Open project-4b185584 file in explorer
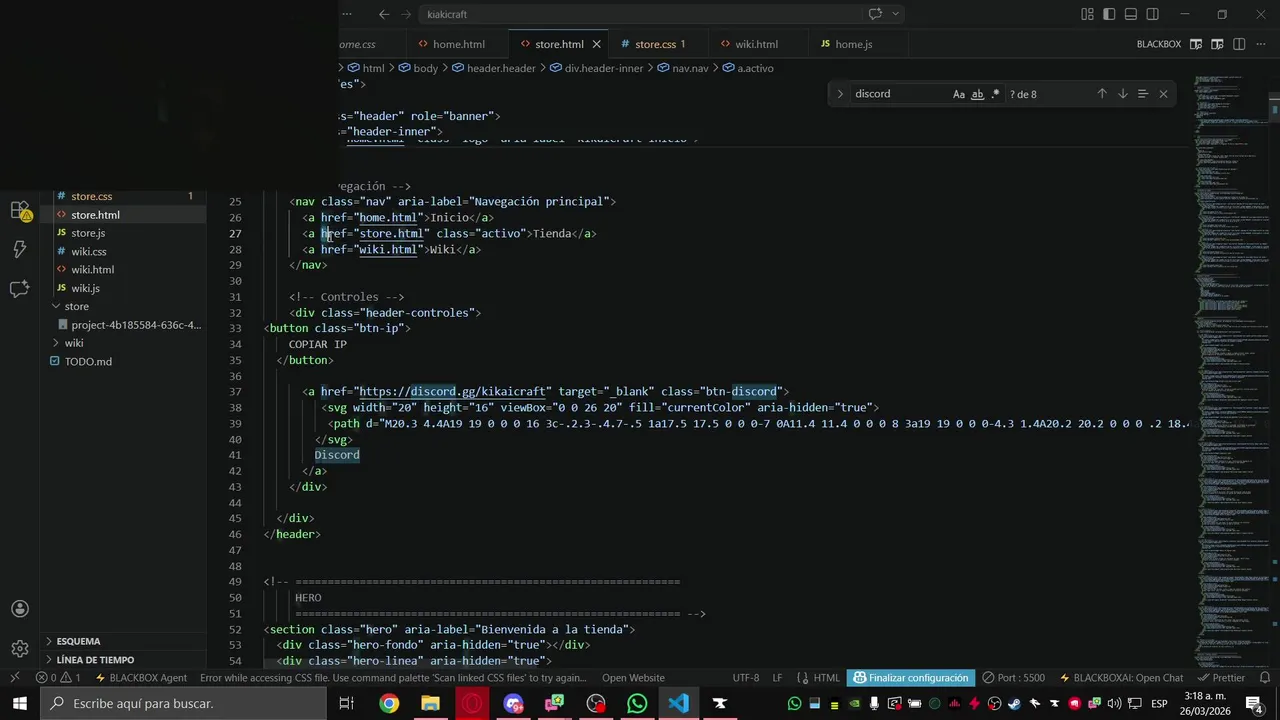 [x=124, y=325]
